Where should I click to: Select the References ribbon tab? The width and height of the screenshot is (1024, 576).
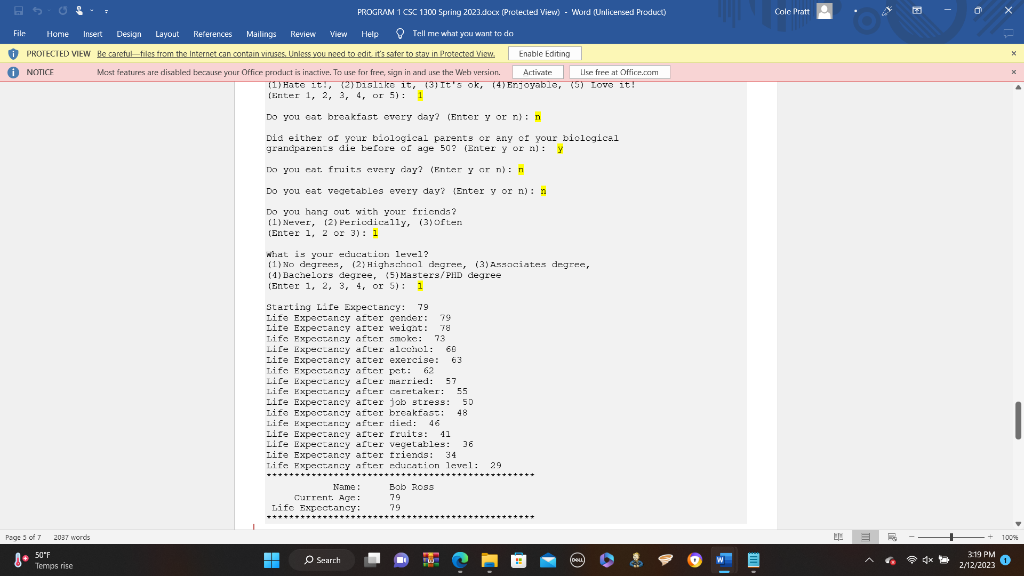click(x=212, y=34)
